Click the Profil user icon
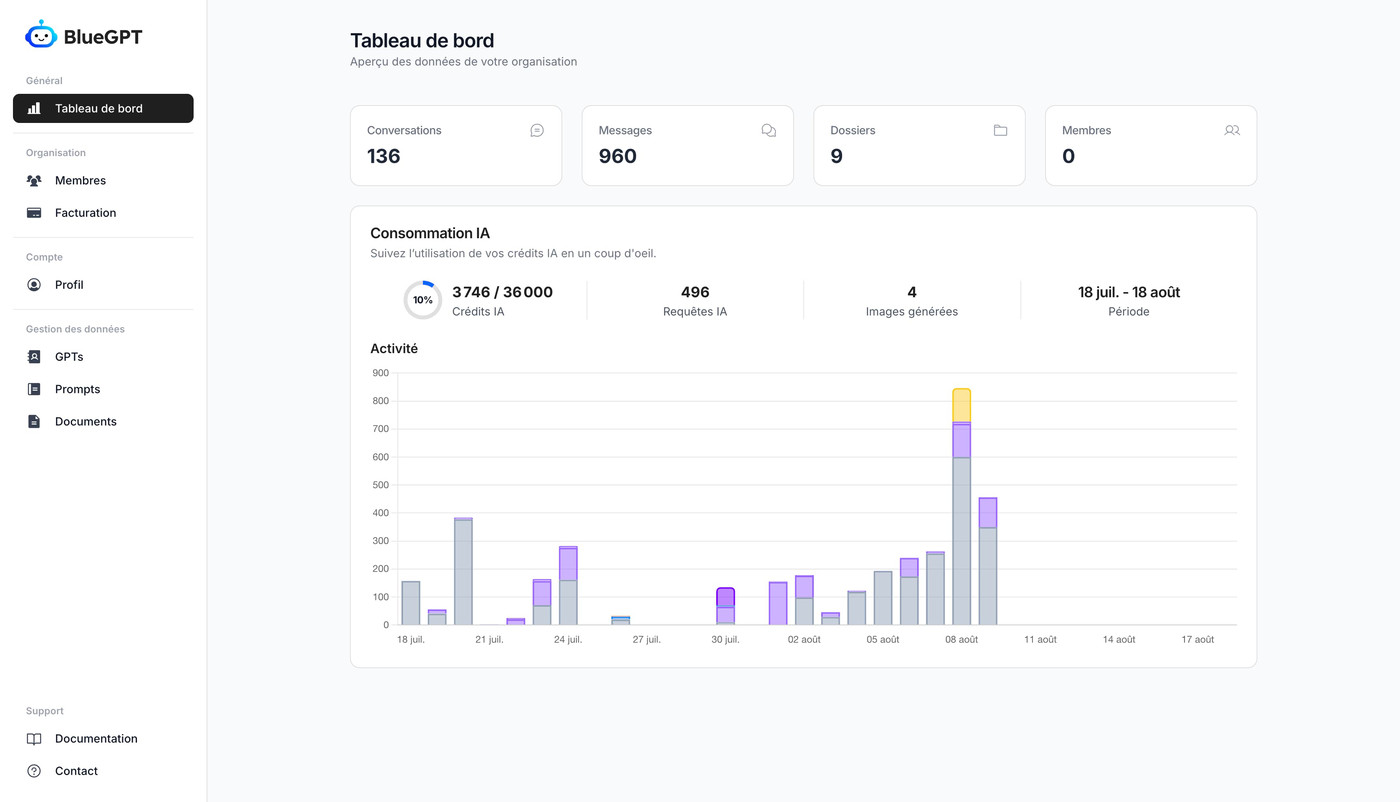Viewport: 1400px width, 802px height. pyautogui.click(x=35, y=284)
